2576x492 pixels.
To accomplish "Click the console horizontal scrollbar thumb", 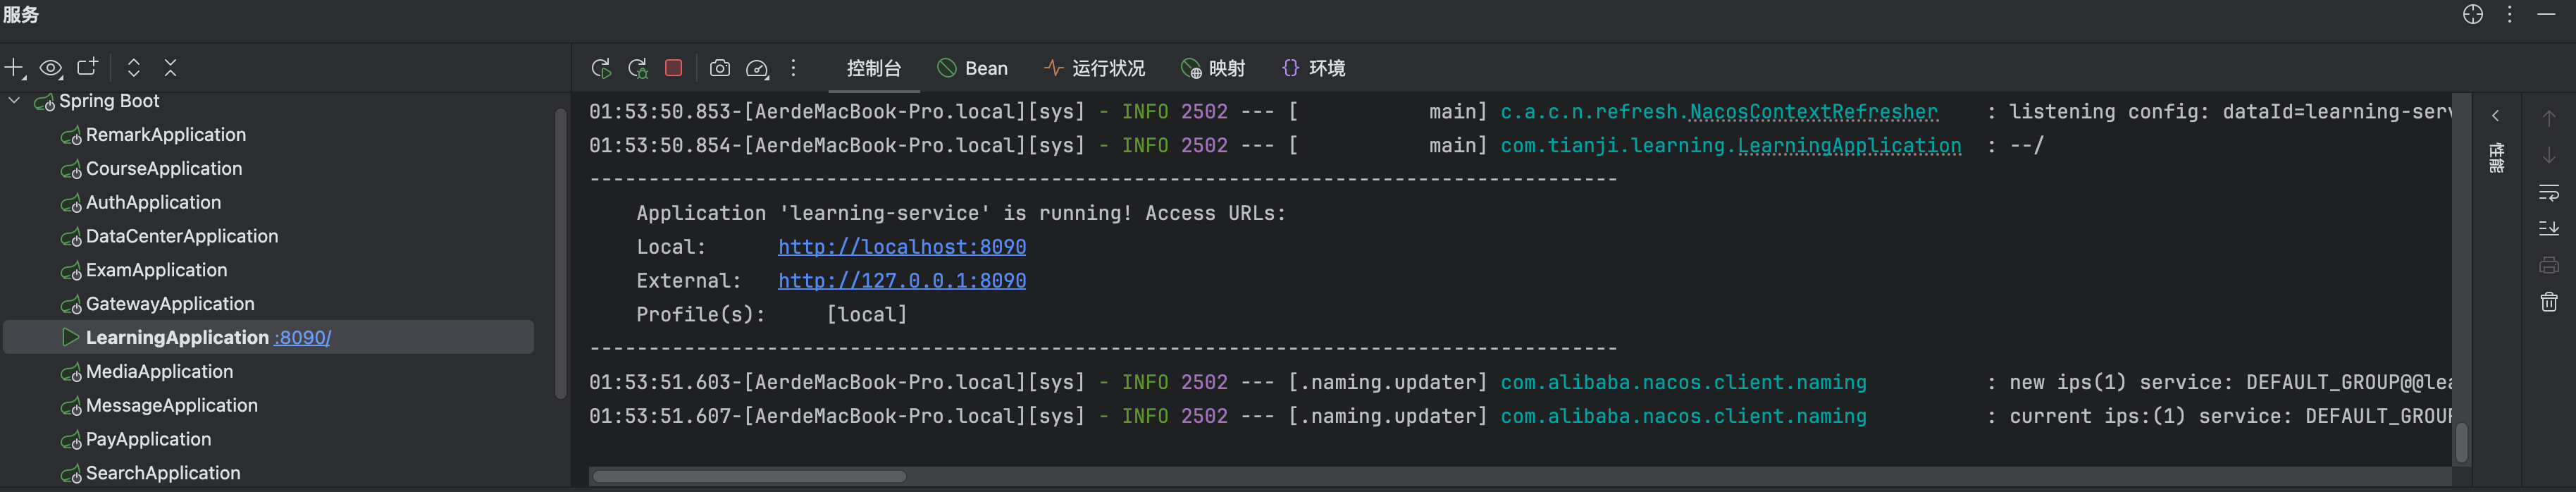I will (x=749, y=477).
